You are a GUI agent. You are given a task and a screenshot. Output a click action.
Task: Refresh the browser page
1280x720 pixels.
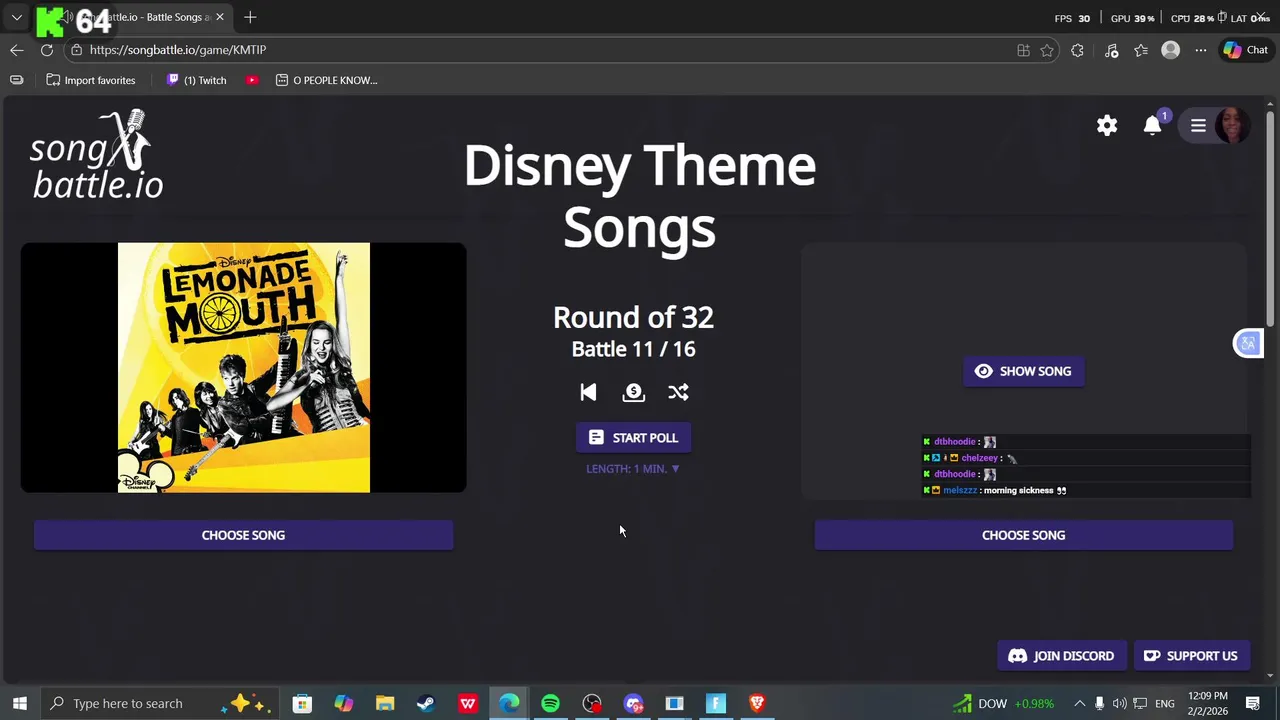coord(47,50)
